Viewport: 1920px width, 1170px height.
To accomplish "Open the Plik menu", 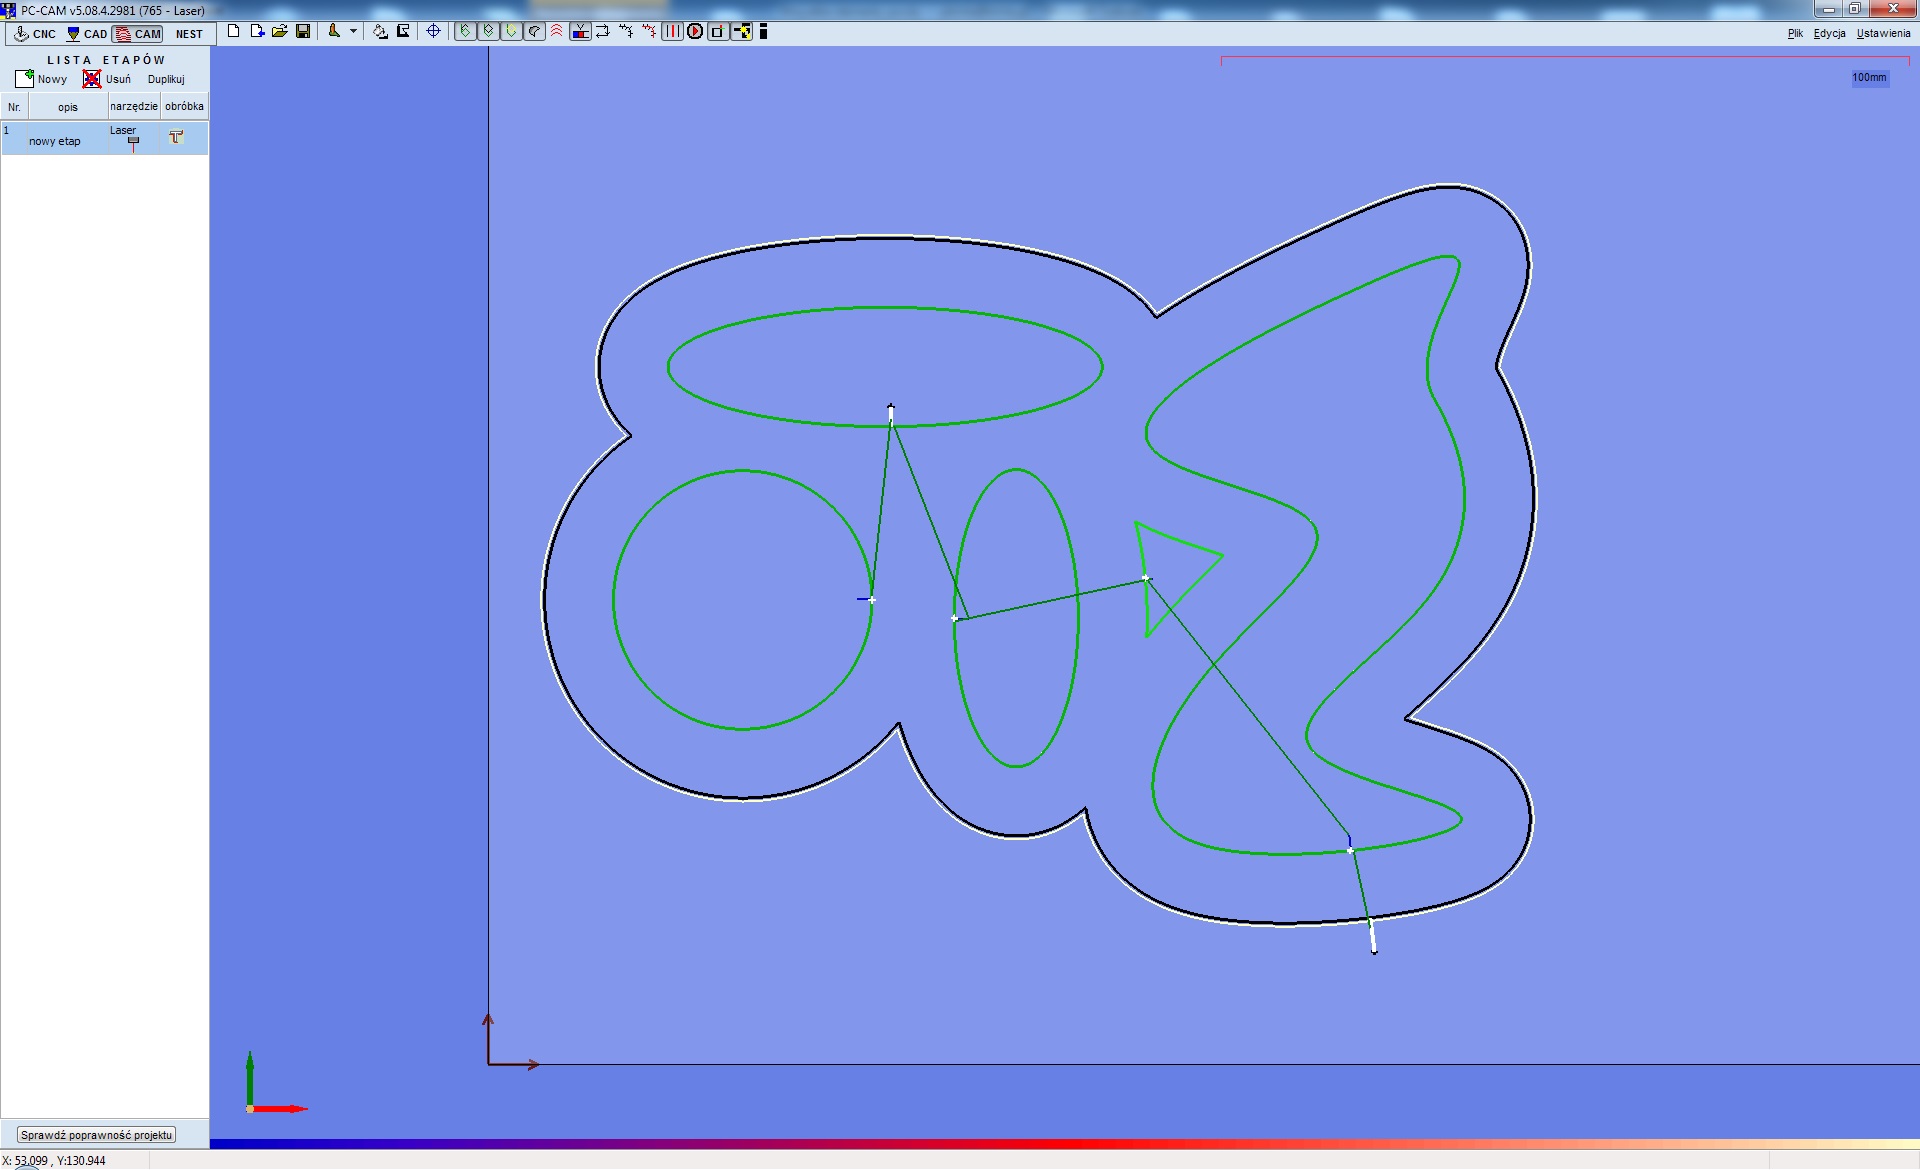I will coord(1795,33).
